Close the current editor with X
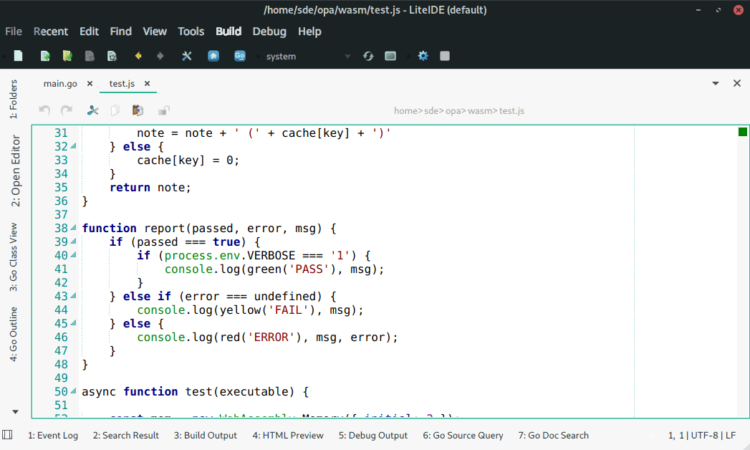This screenshot has height=450, width=750. click(737, 83)
